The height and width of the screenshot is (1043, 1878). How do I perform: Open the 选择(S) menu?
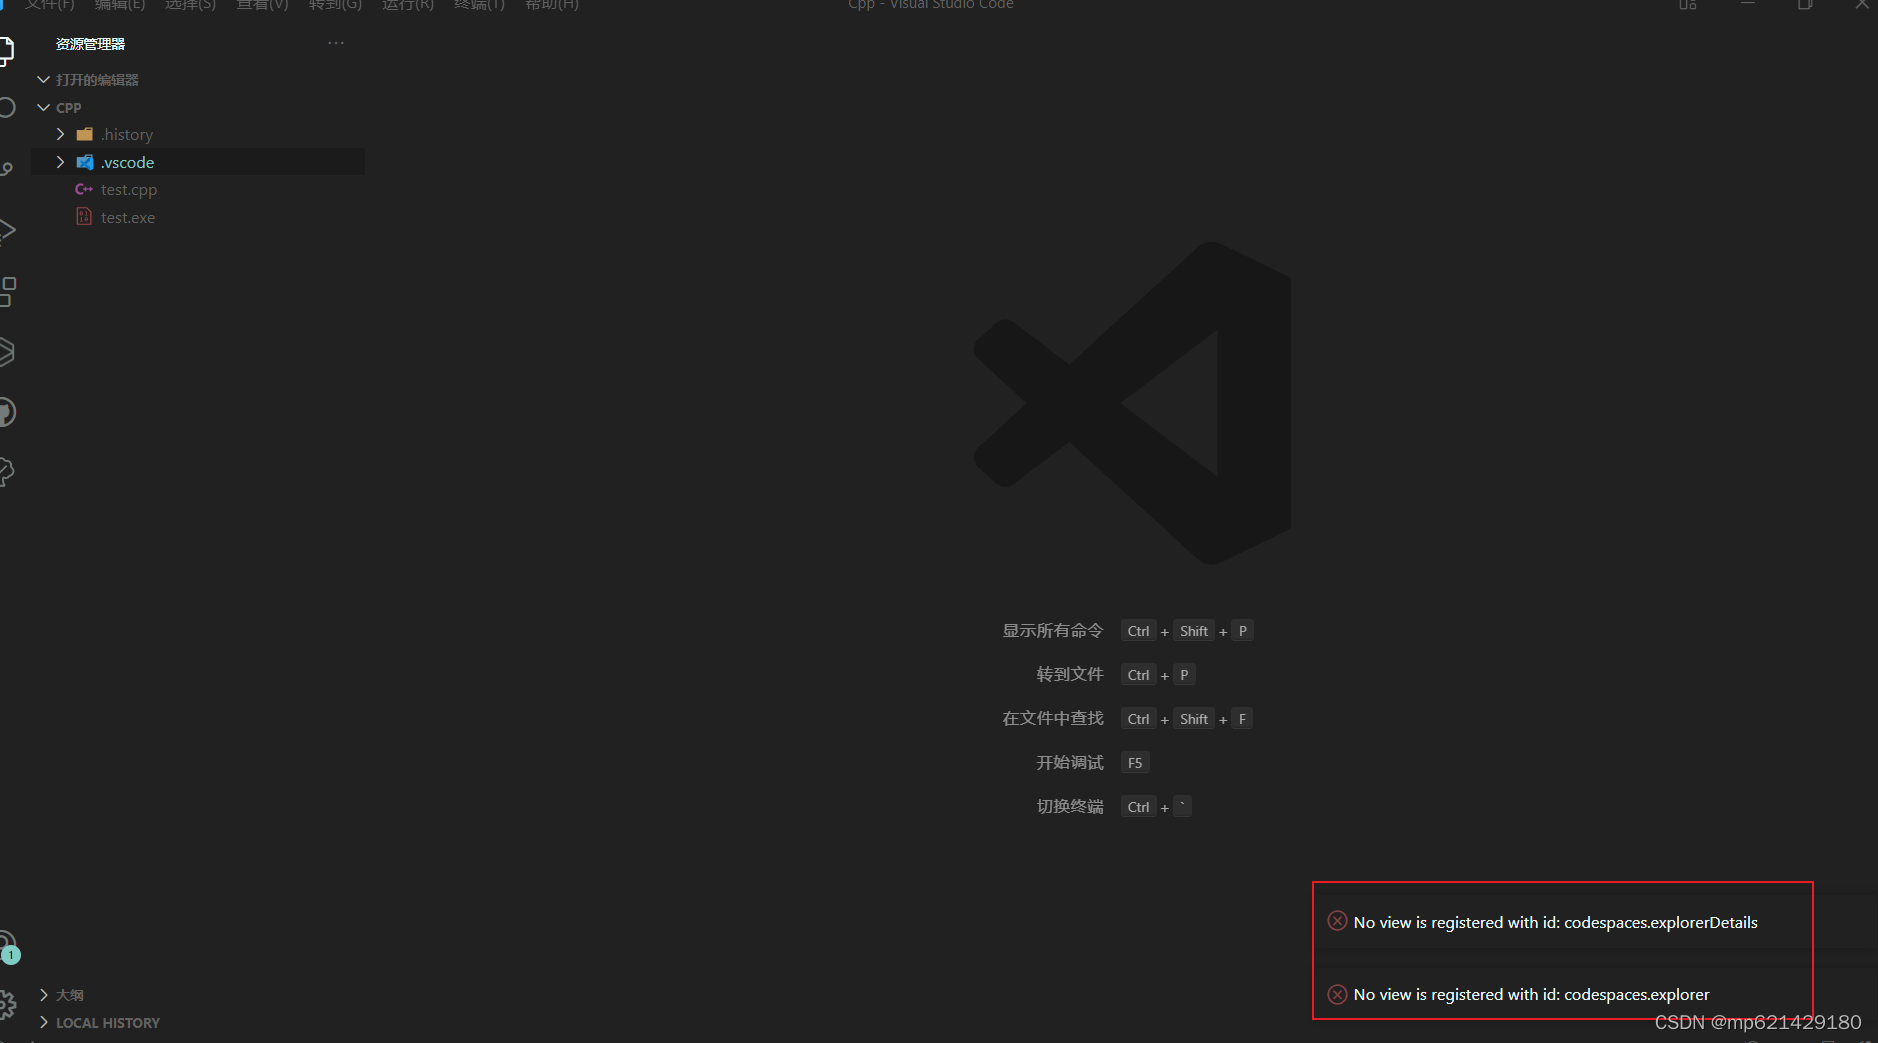coord(190,4)
